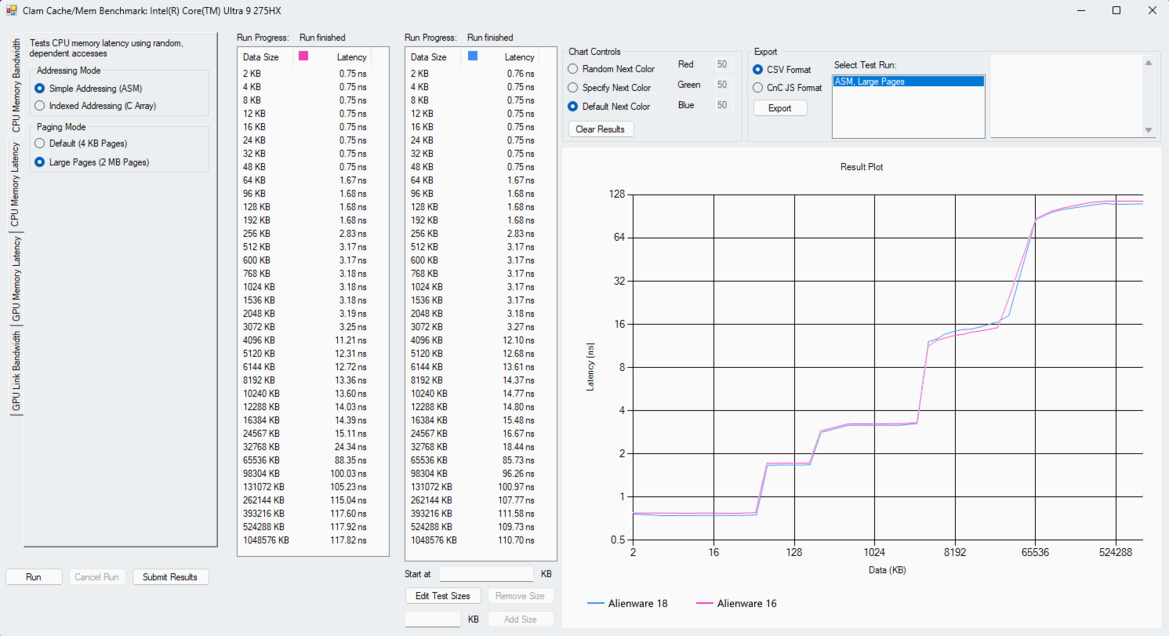Open the GPU Link Bandwidth tab

pos(15,372)
